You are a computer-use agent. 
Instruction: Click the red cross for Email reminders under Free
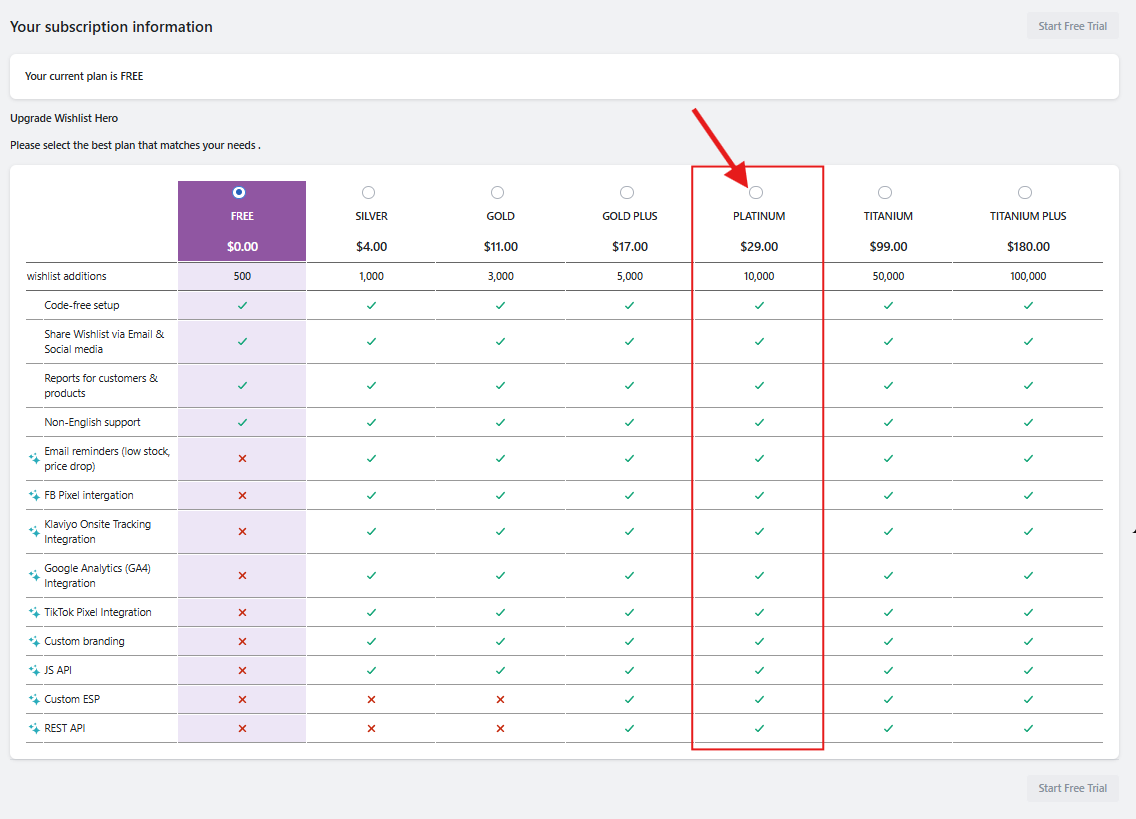pyautogui.click(x=243, y=458)
